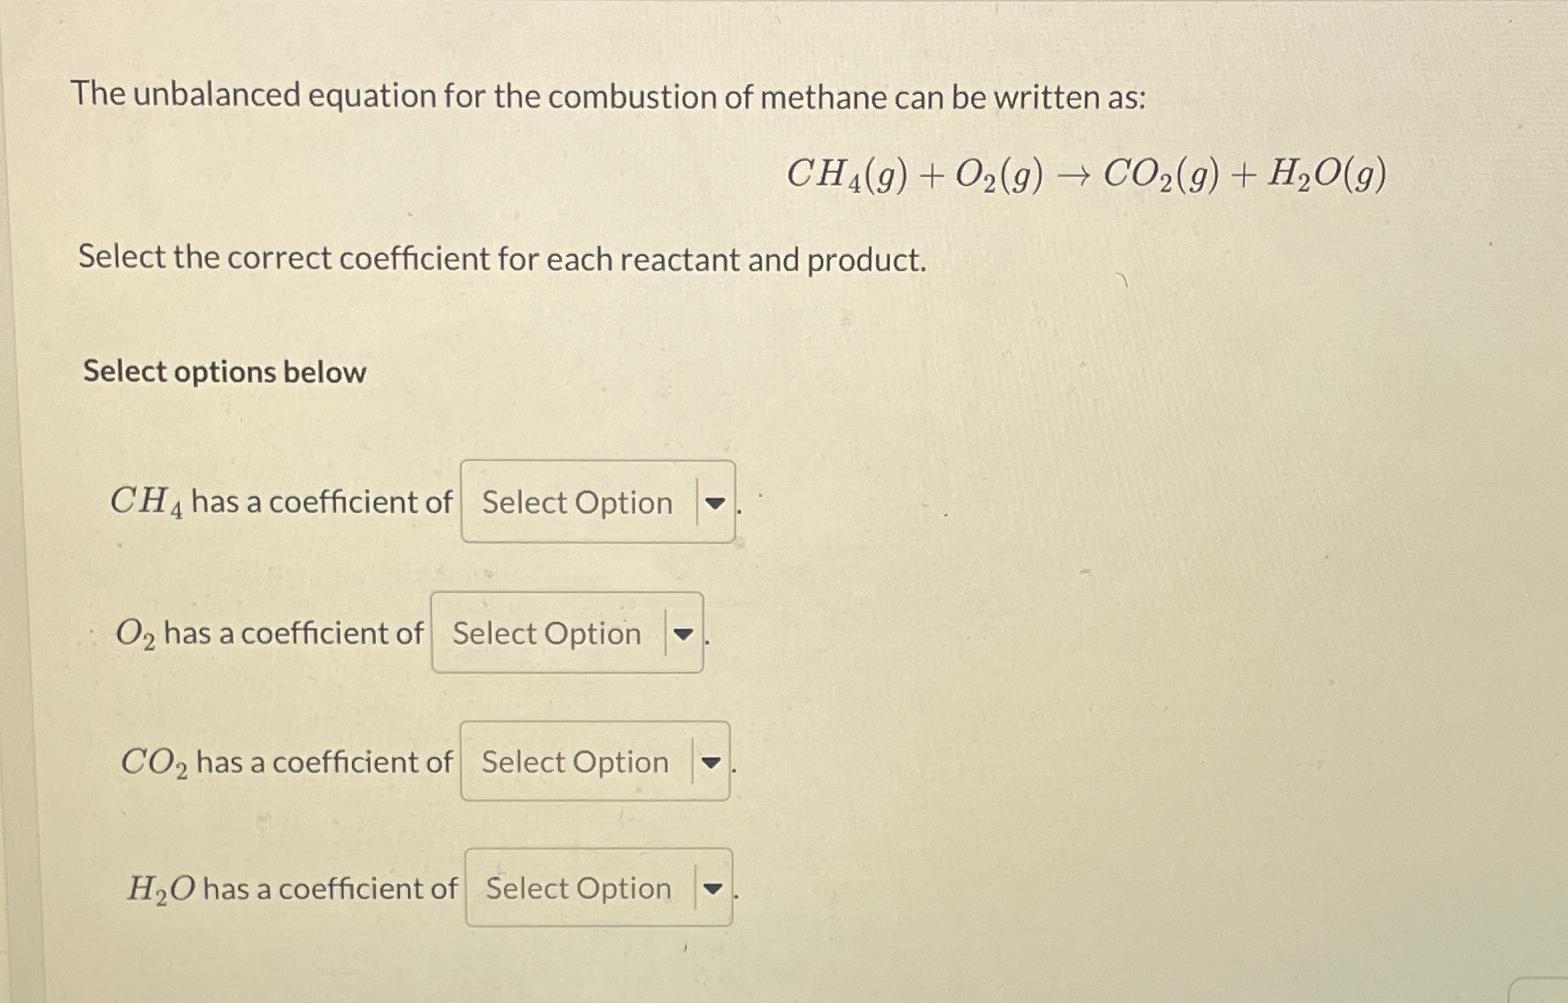The width and height of the screenshot is (1568, 1003).
Task: Open the CH4 coefficient dropdown arrow
Action: pos(715,503)
